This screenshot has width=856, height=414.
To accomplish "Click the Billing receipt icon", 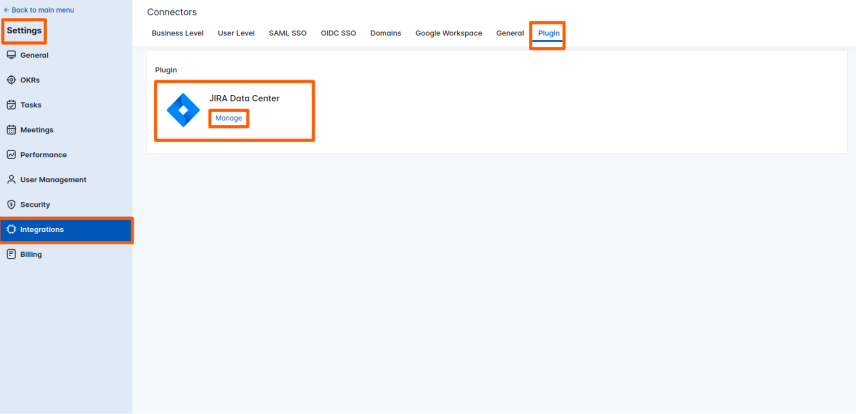I will (x=11, y=255).
